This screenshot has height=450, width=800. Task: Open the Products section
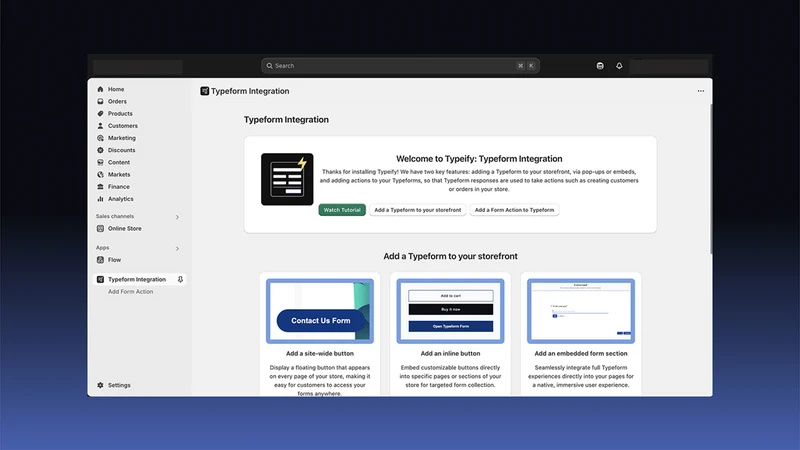(x=120, y=113)
